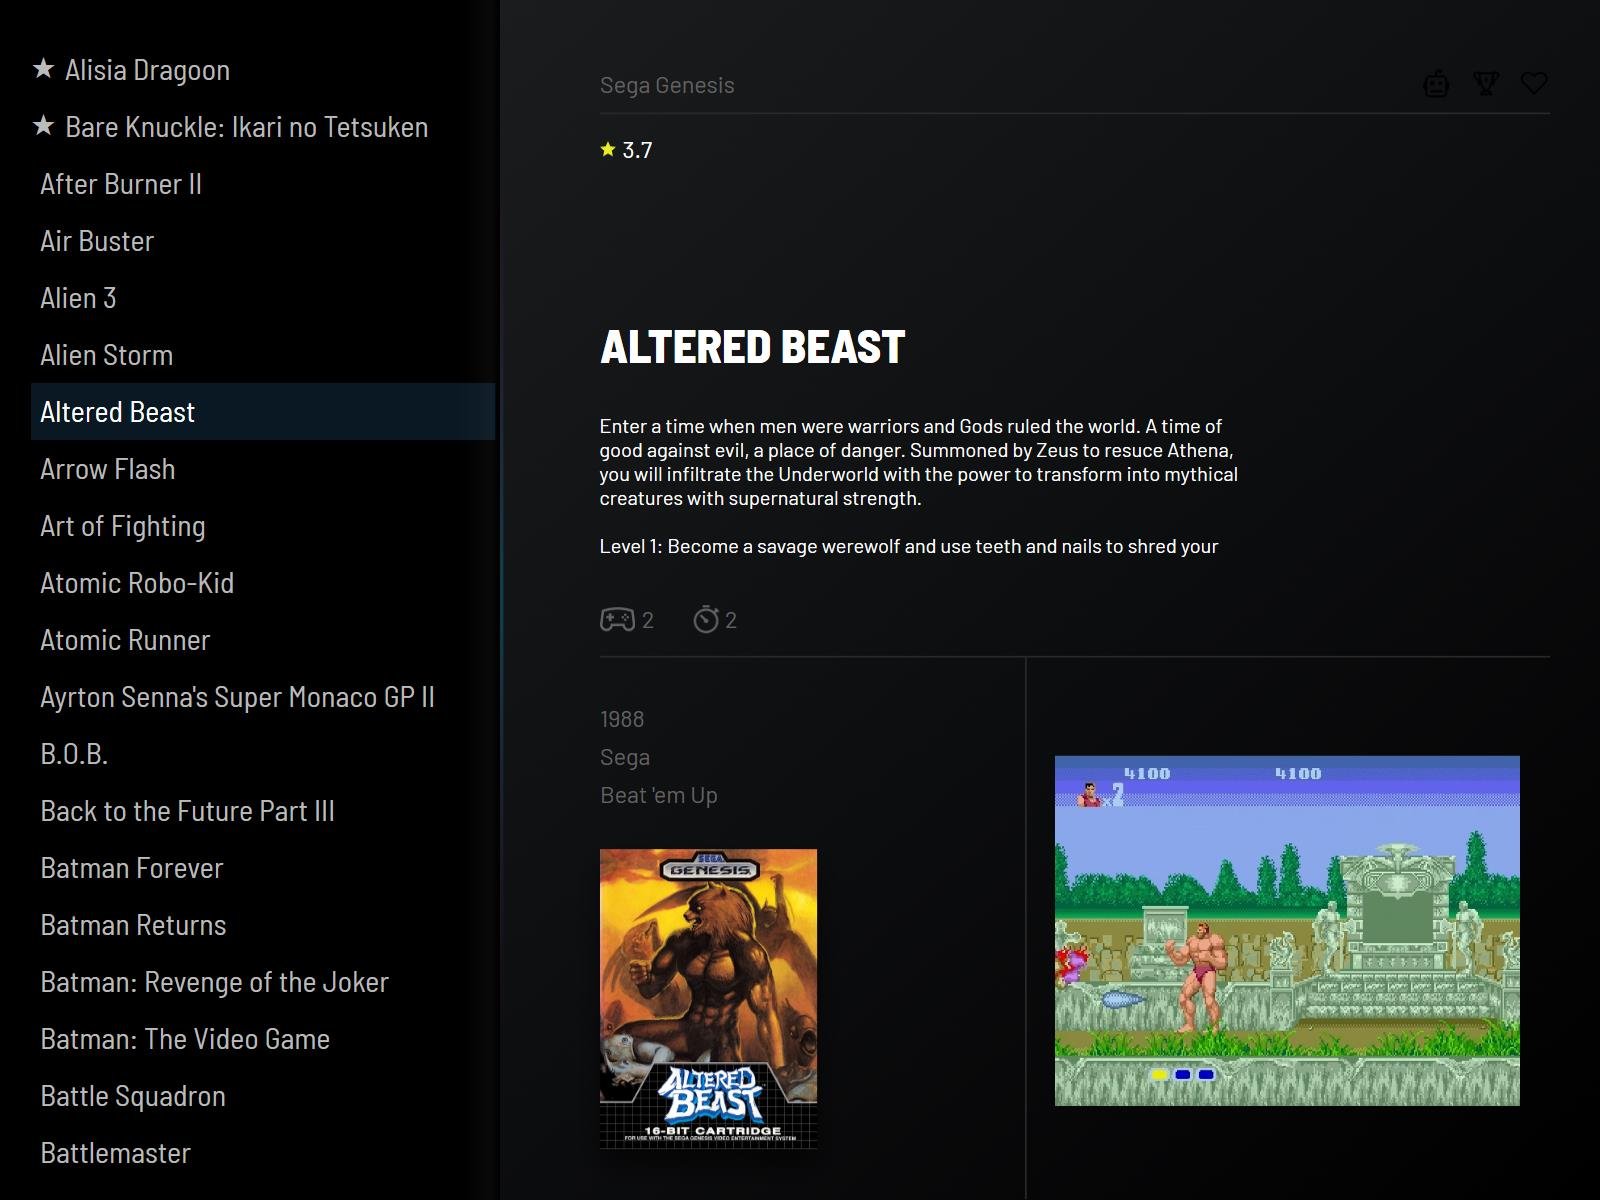Click the star beside Alisia Dragoon
Viewport: 1600px width, 1200px height.
(43, 69)
